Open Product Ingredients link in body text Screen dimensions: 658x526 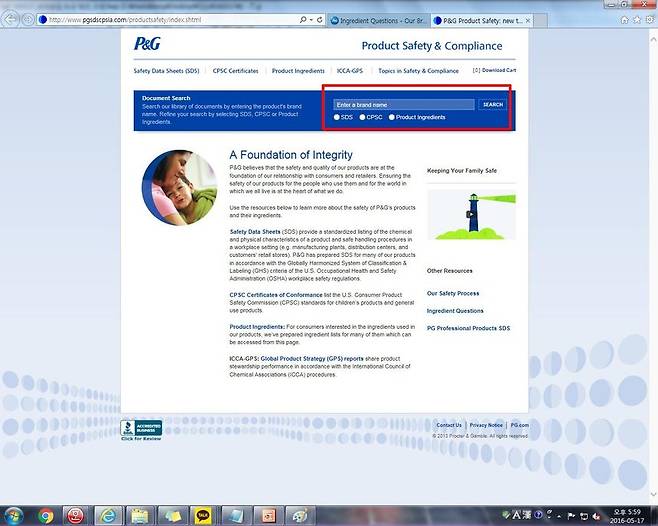coord(257,327)
